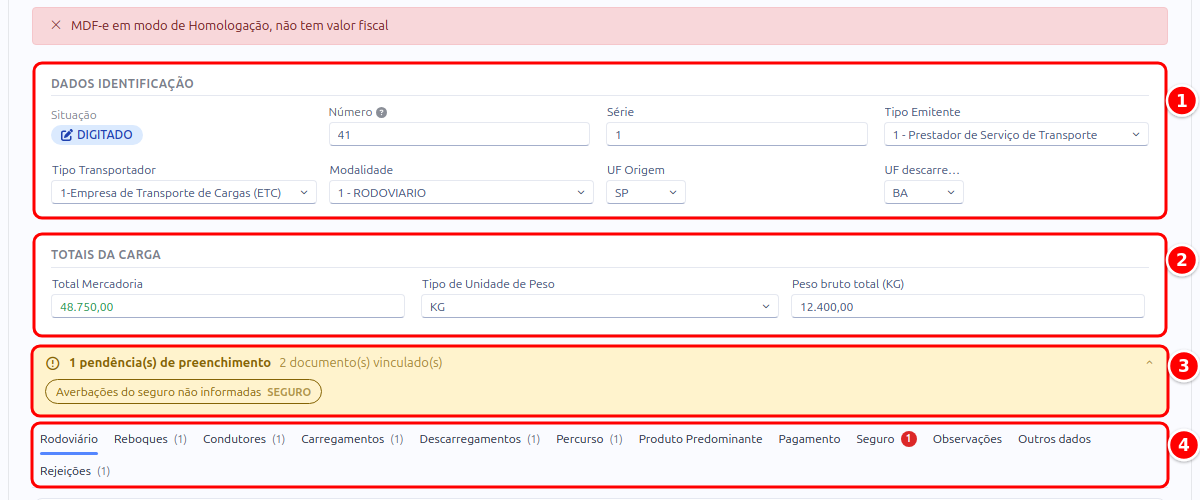The image size is (1200, 500).
Task: Open the Tipo Emitente dropdown
Action: click(x=1016, y=135)
